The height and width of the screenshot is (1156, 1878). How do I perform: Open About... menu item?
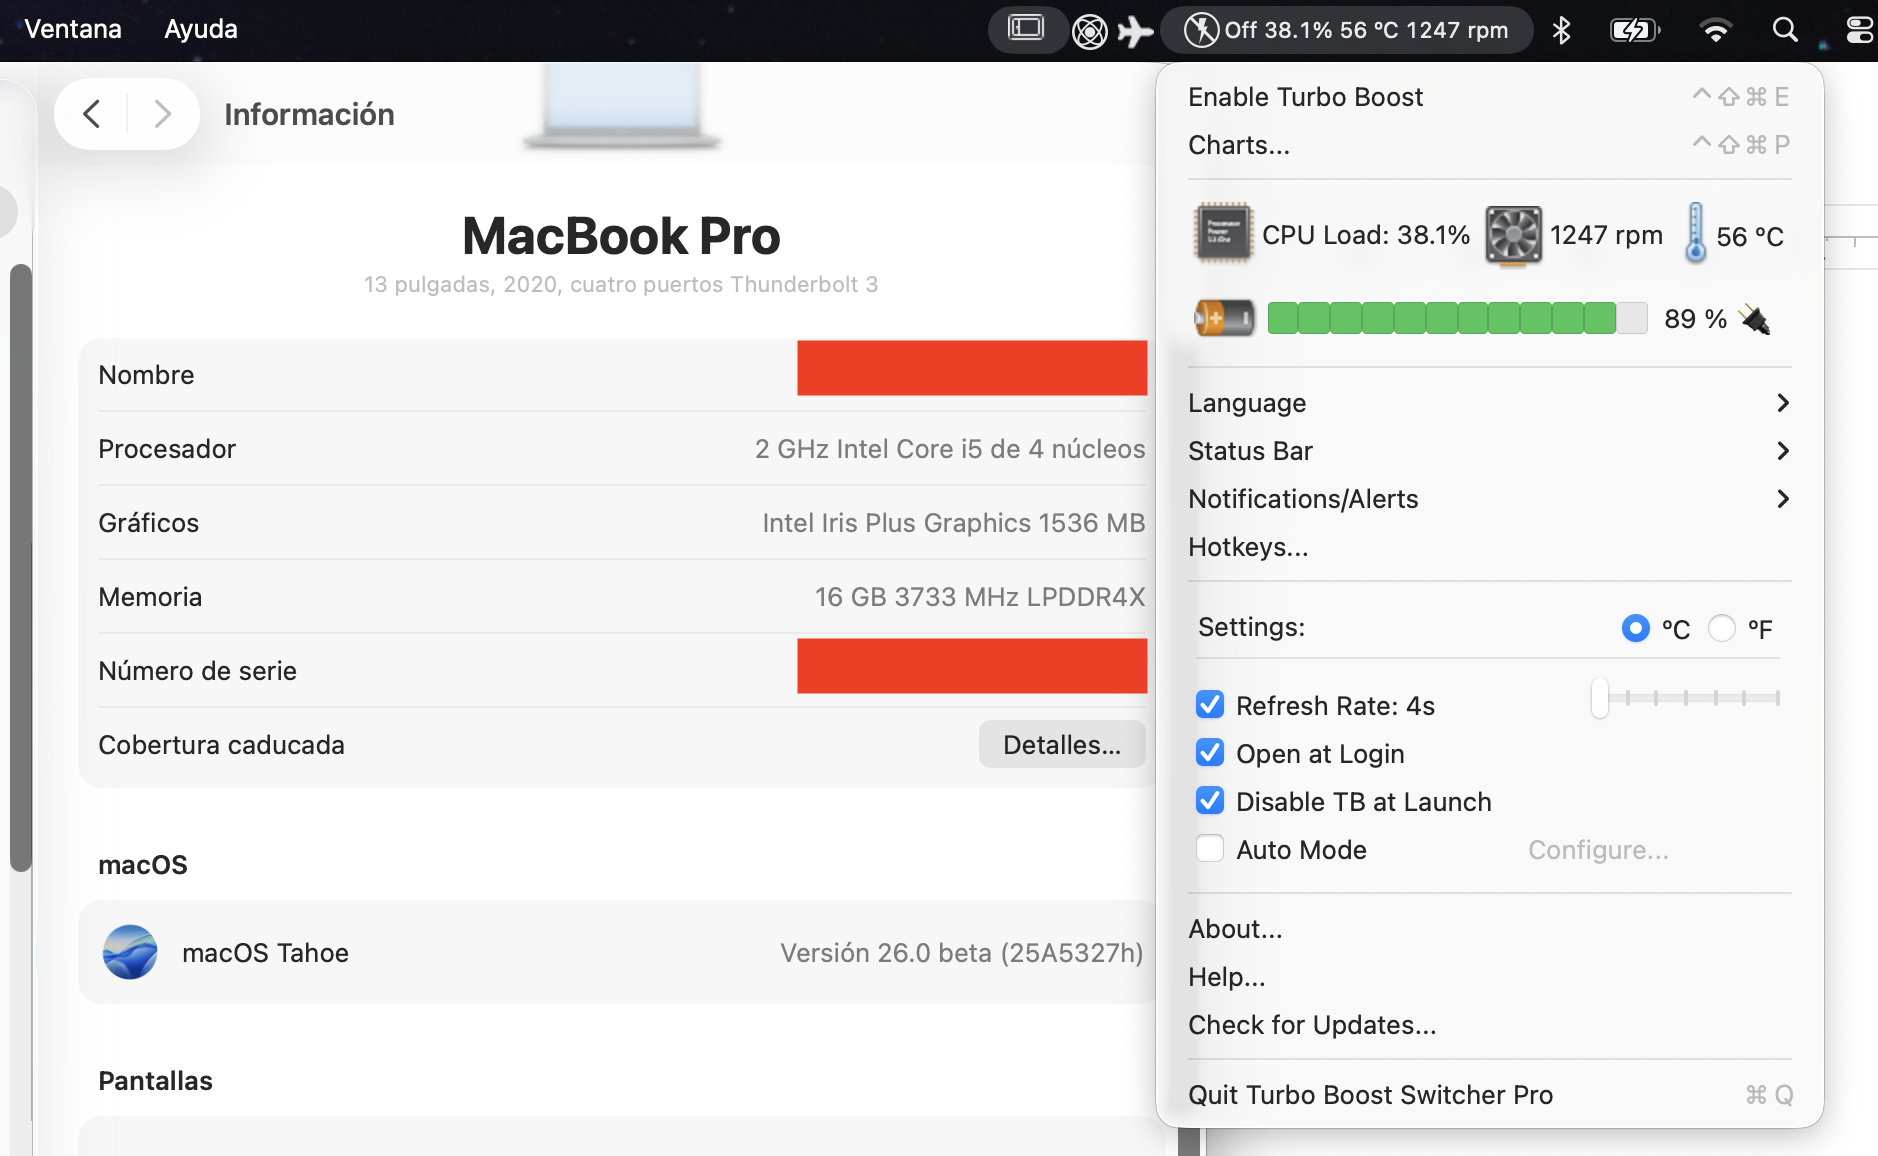(1489, 929)
